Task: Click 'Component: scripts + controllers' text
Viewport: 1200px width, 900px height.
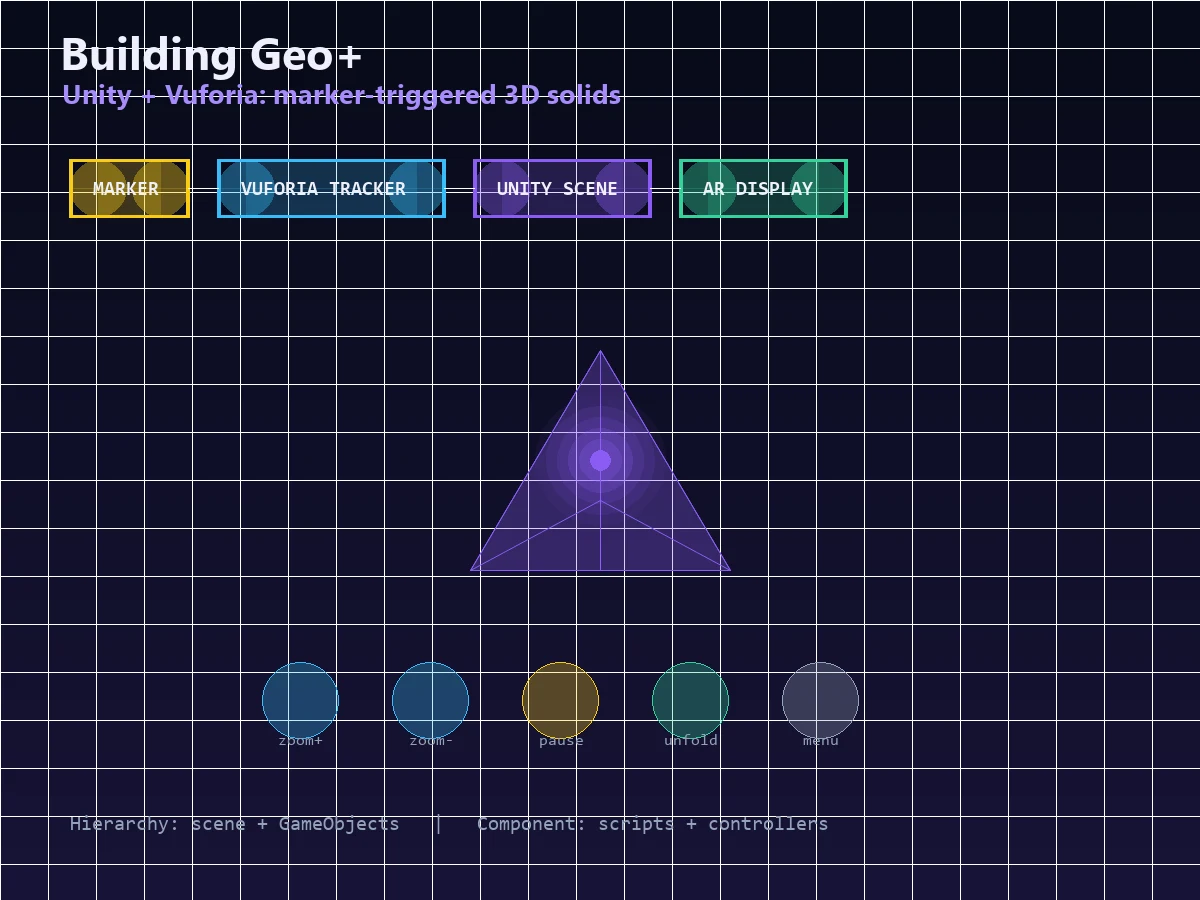Action: [652, 824]
